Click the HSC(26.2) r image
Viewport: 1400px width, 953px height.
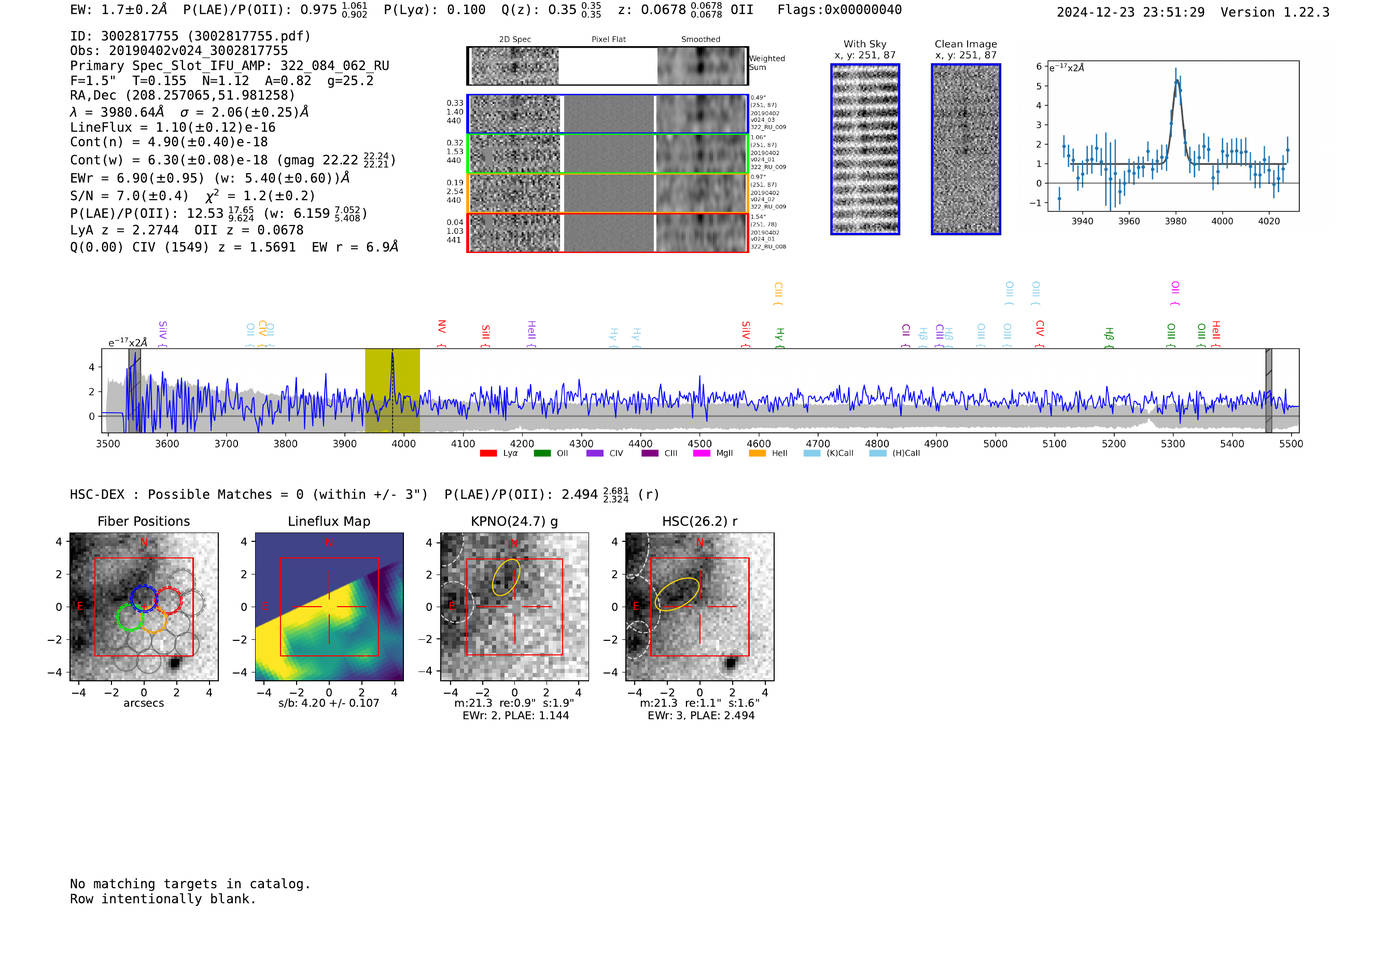699,607
